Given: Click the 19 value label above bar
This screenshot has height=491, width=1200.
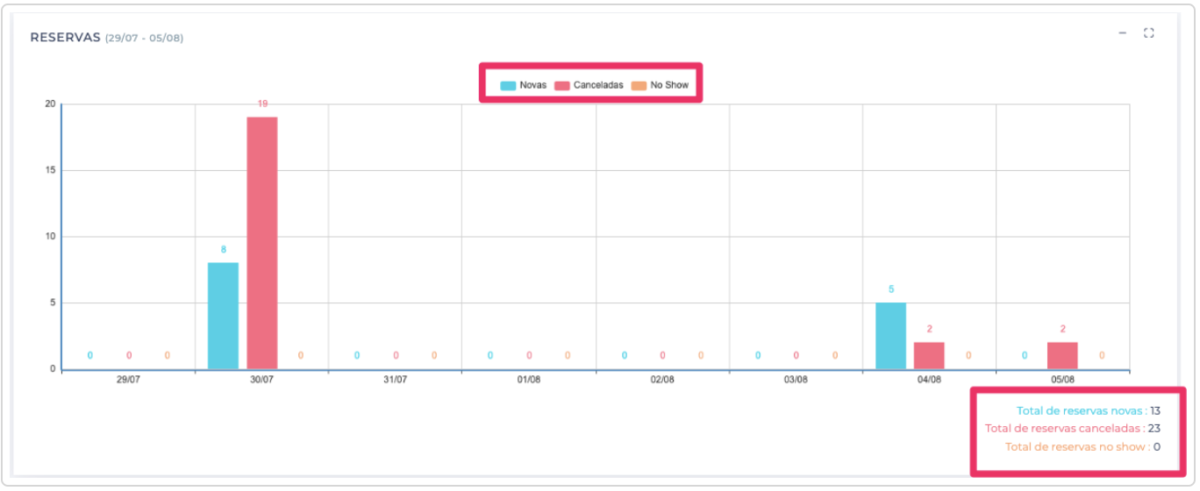Looking at the screenshot, I should tap(262, 104).
